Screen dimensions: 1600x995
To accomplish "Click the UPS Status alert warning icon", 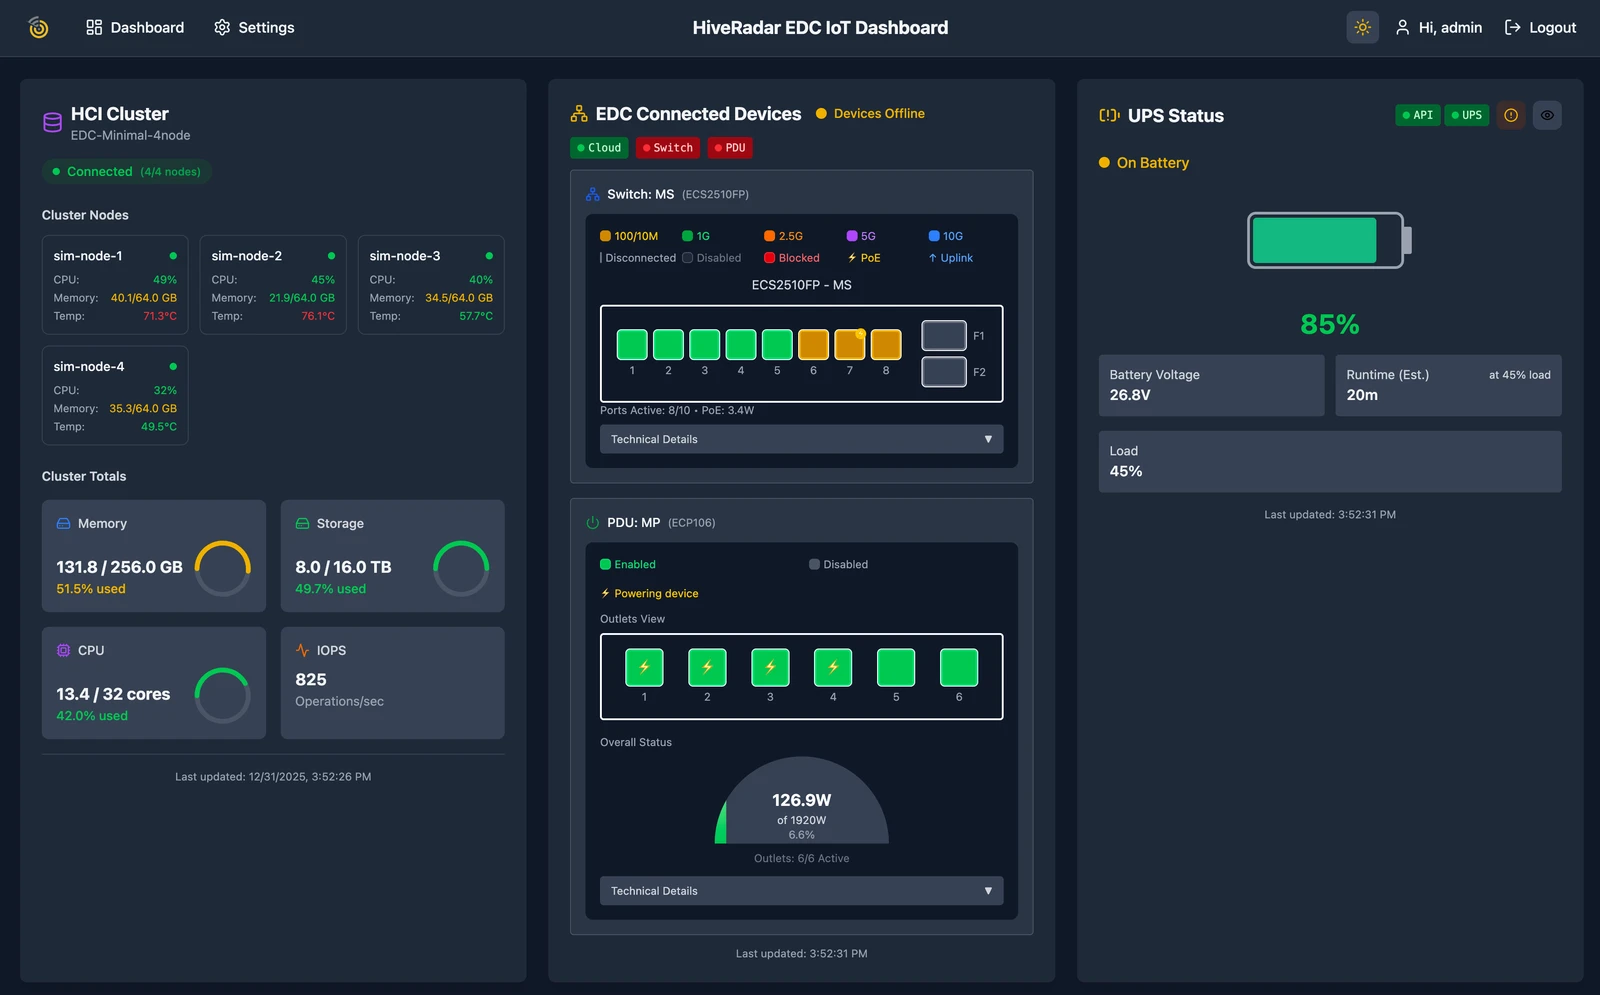I will (1510, 115).
